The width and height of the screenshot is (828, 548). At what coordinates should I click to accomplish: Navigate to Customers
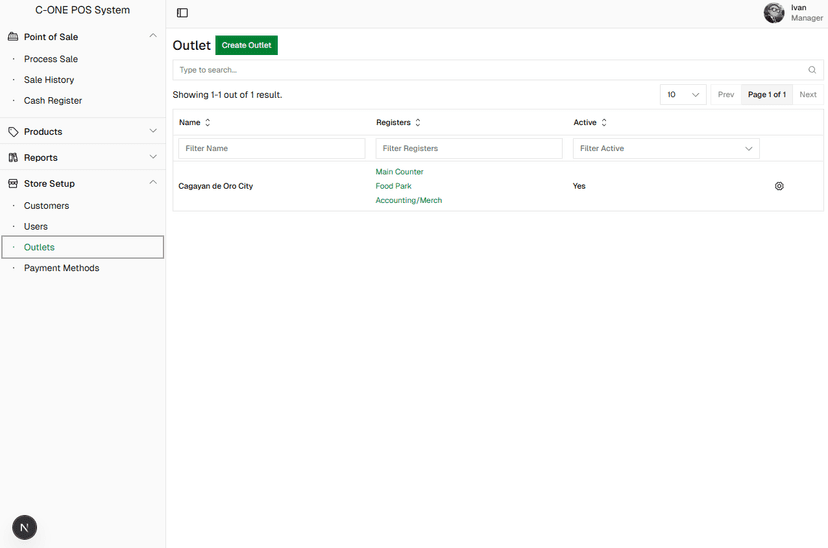pos(46,205)
